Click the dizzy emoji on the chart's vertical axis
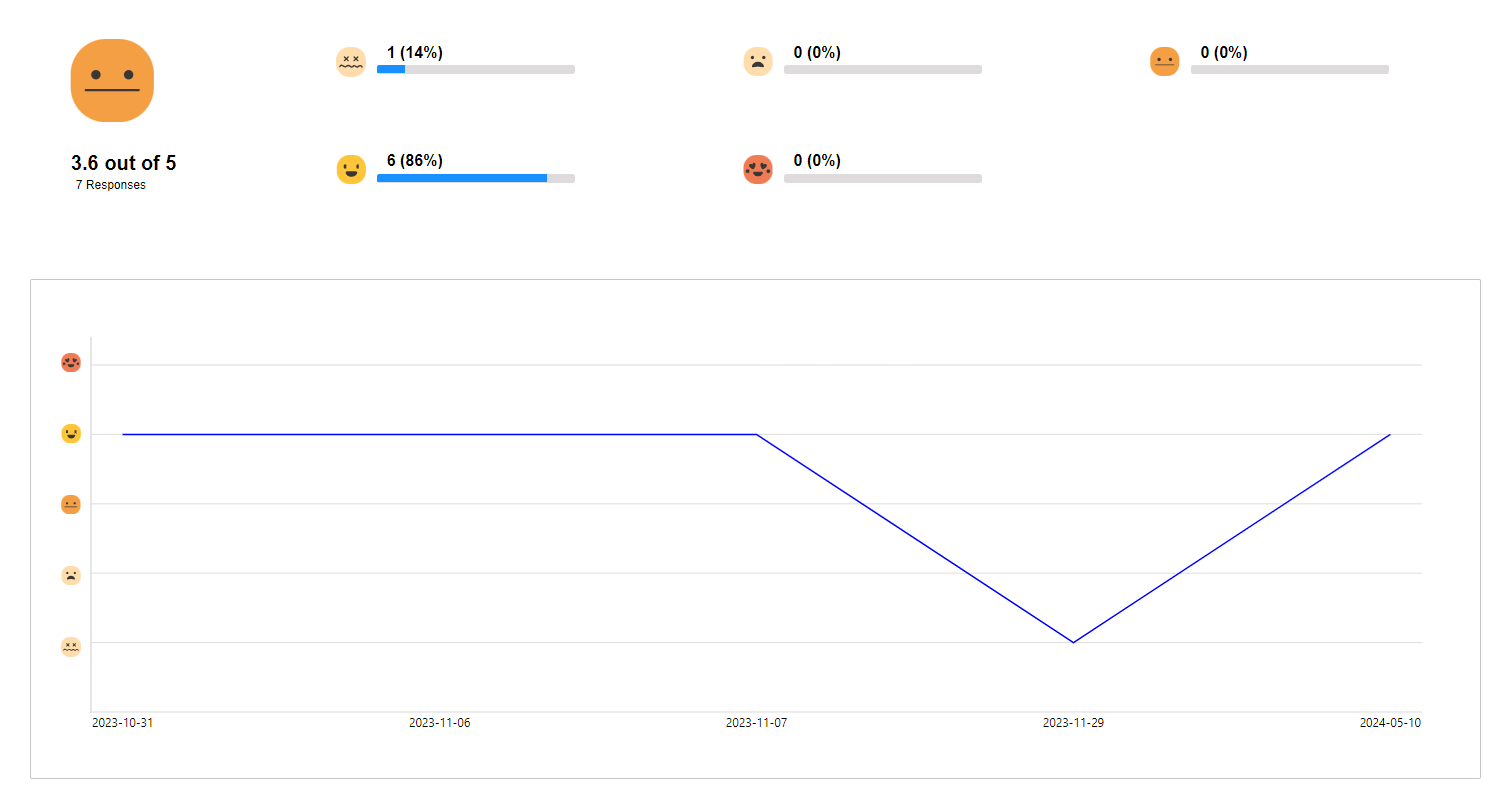1510x792 pixels. tap(71, 647)
